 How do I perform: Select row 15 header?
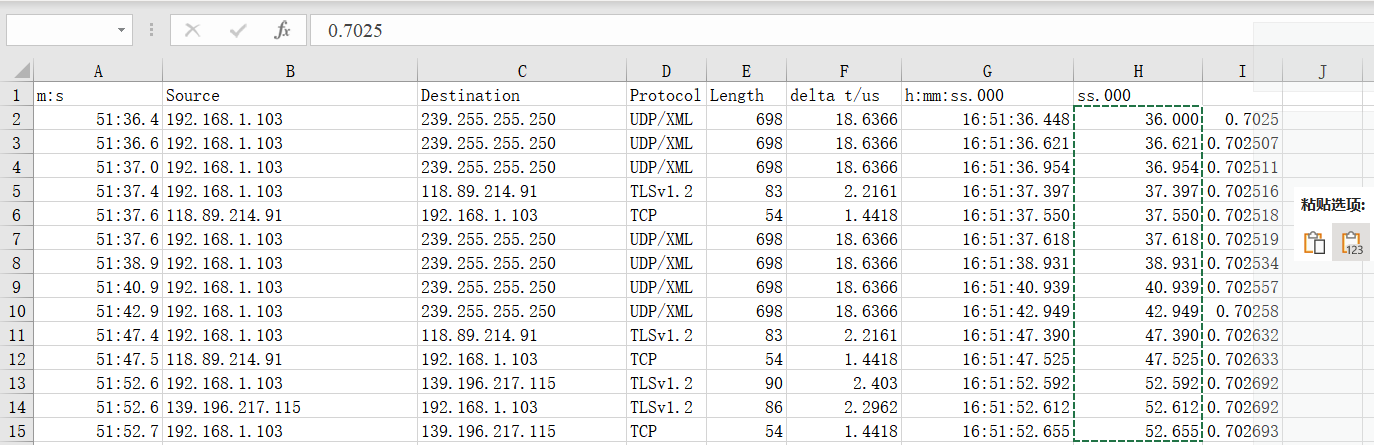[x=18, y=431]
